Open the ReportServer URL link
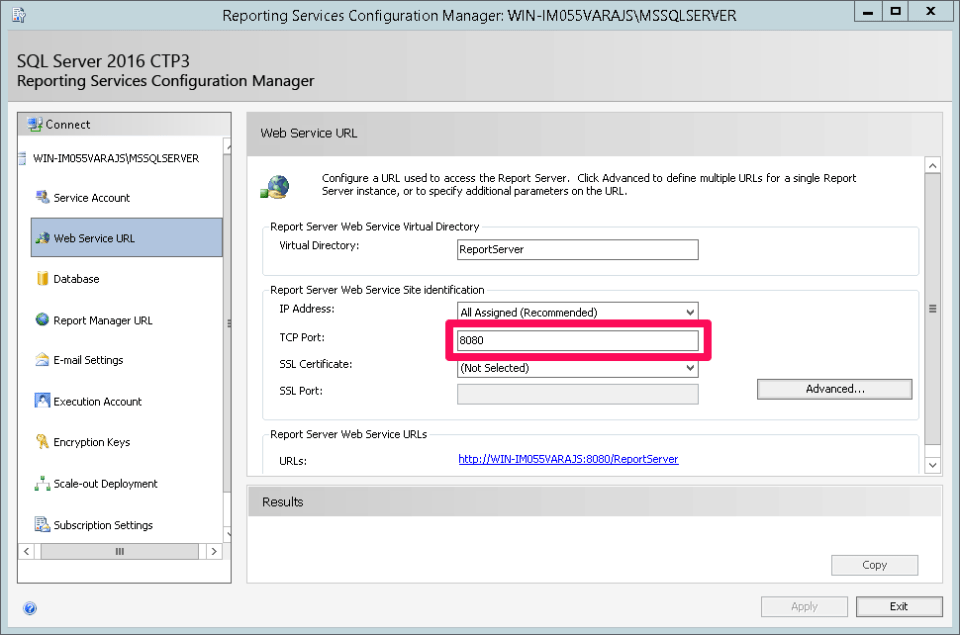Screen dimensions: 960x635 click(x=568, y=459)
